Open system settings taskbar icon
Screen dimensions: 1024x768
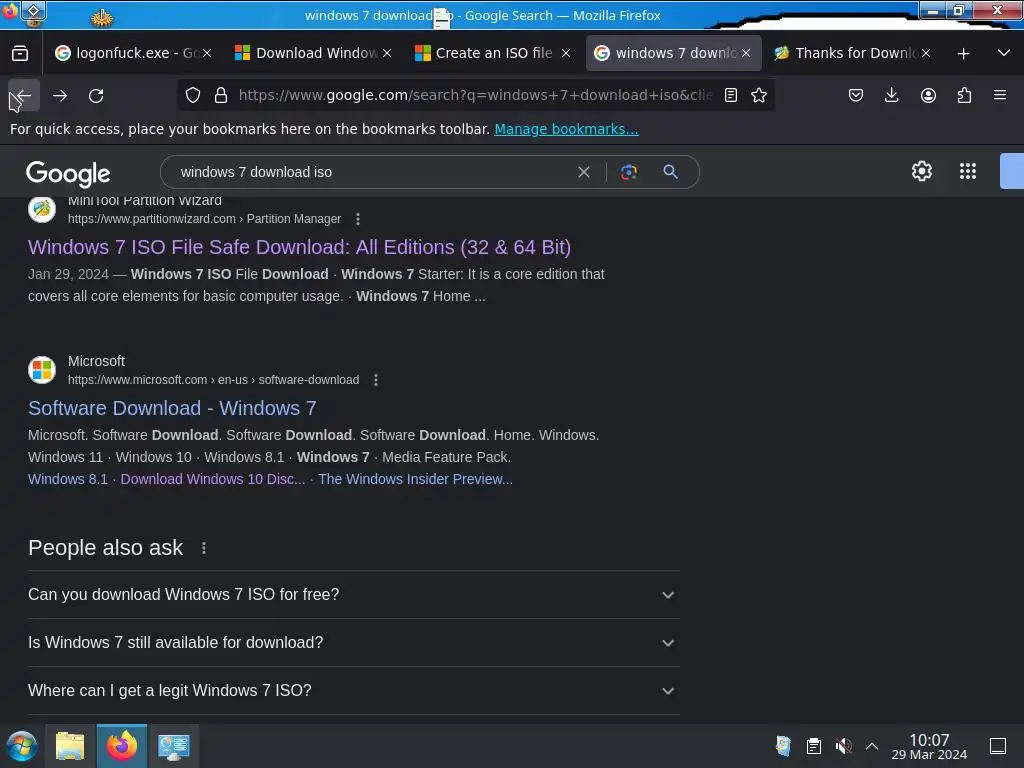click(174, 746)
